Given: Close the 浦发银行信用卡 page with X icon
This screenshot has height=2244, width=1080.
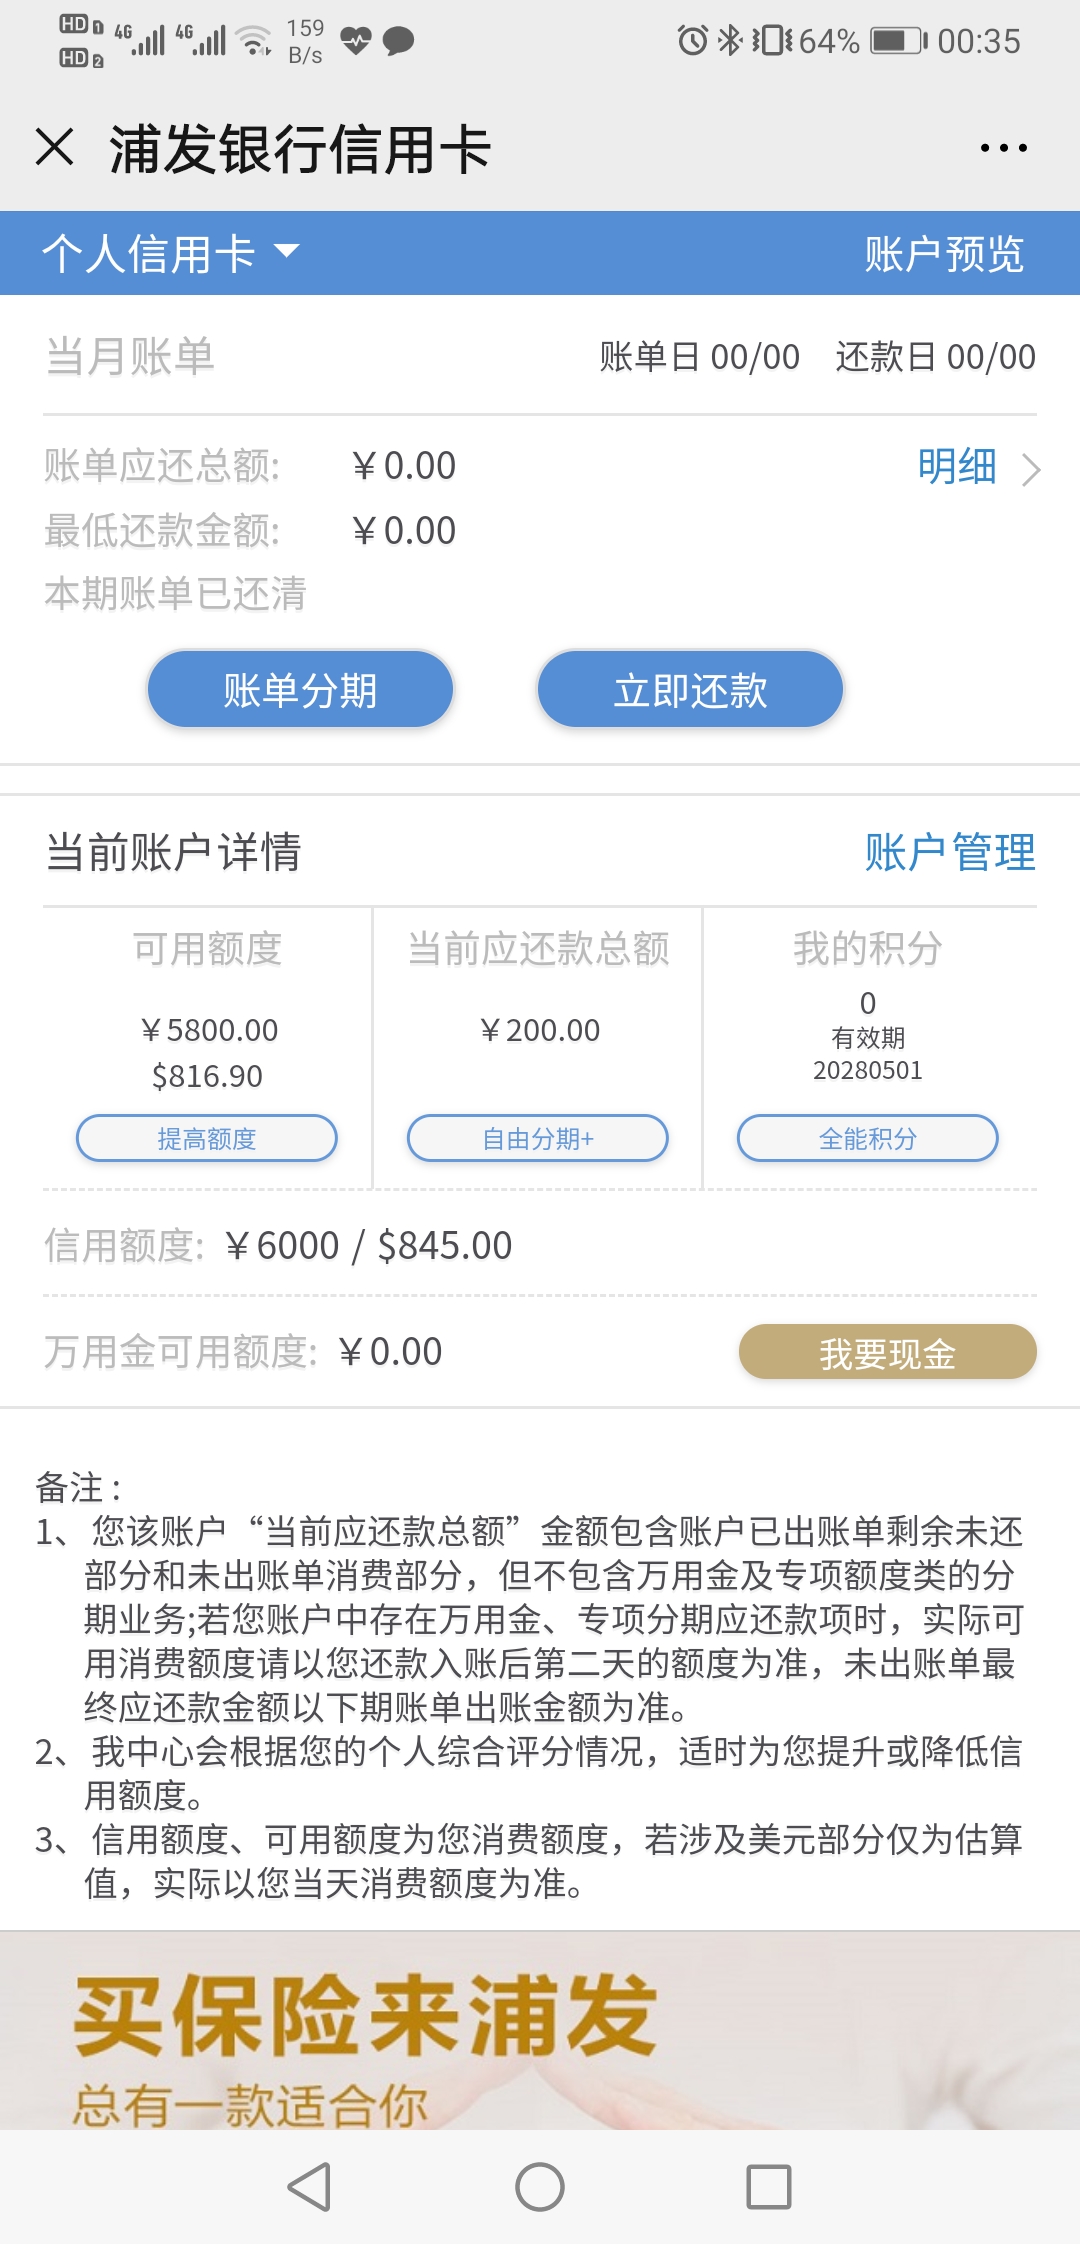Looking at the screenshot, I should click(55, 147).
